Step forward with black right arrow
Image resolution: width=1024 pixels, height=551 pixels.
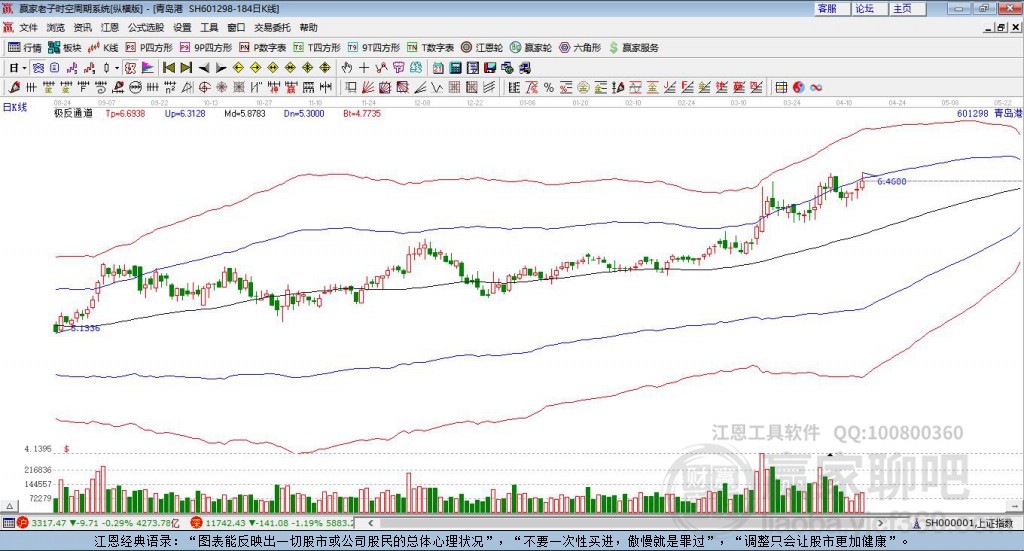(221, 68)
